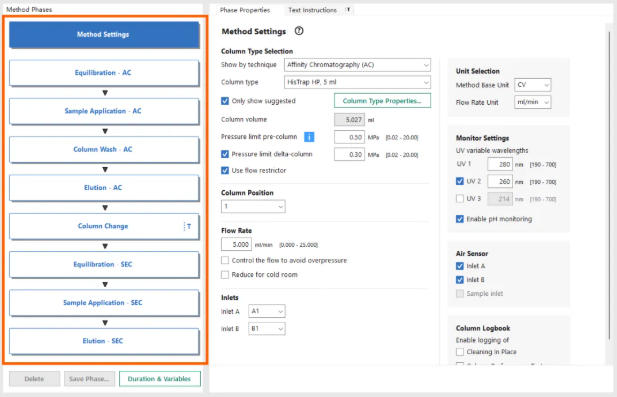Click the UV 2 wavelength field
The height and width of the screenshot is (397, 617).
pos(500,181)
